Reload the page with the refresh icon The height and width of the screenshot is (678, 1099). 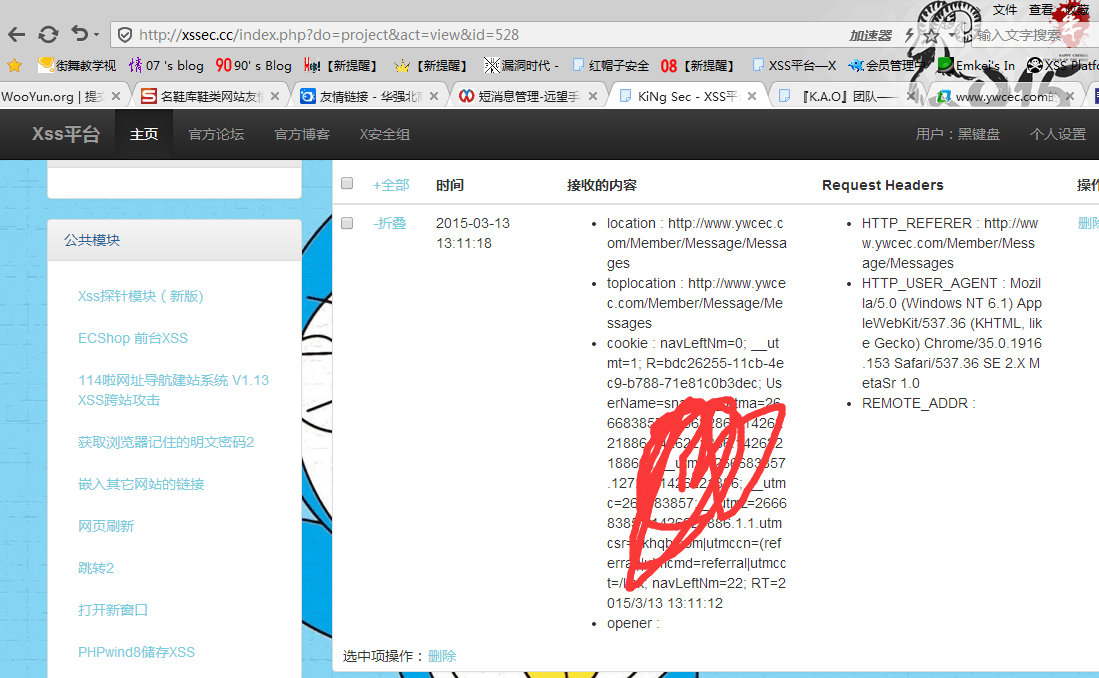(x=48, y=34)
